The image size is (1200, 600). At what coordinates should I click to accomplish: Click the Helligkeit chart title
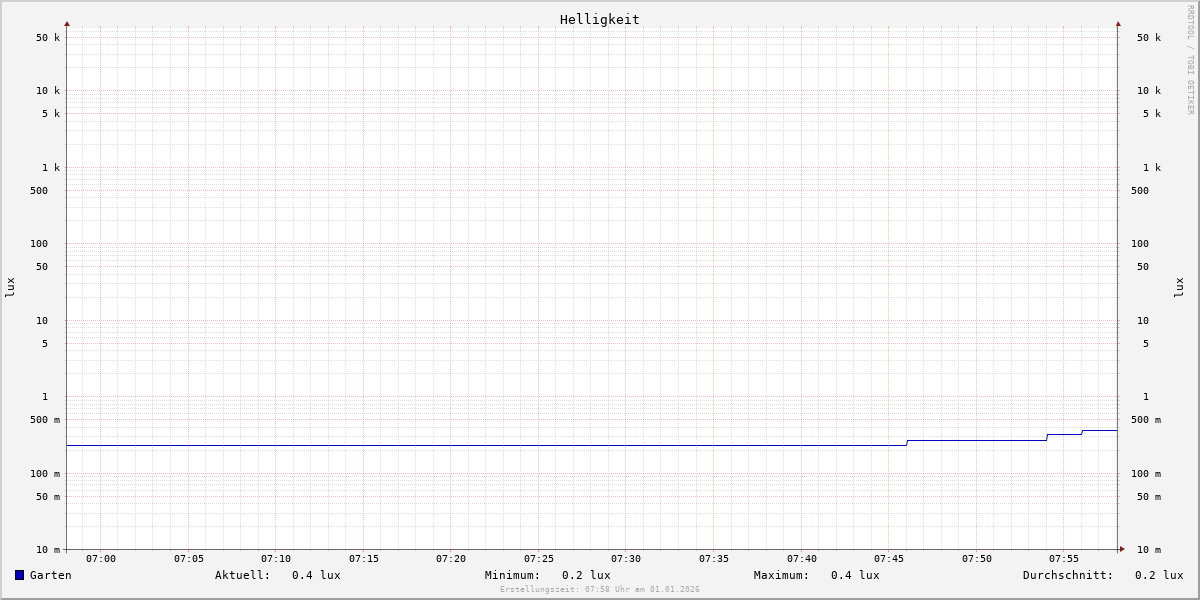pyautogui.click(x=599, y=19)
